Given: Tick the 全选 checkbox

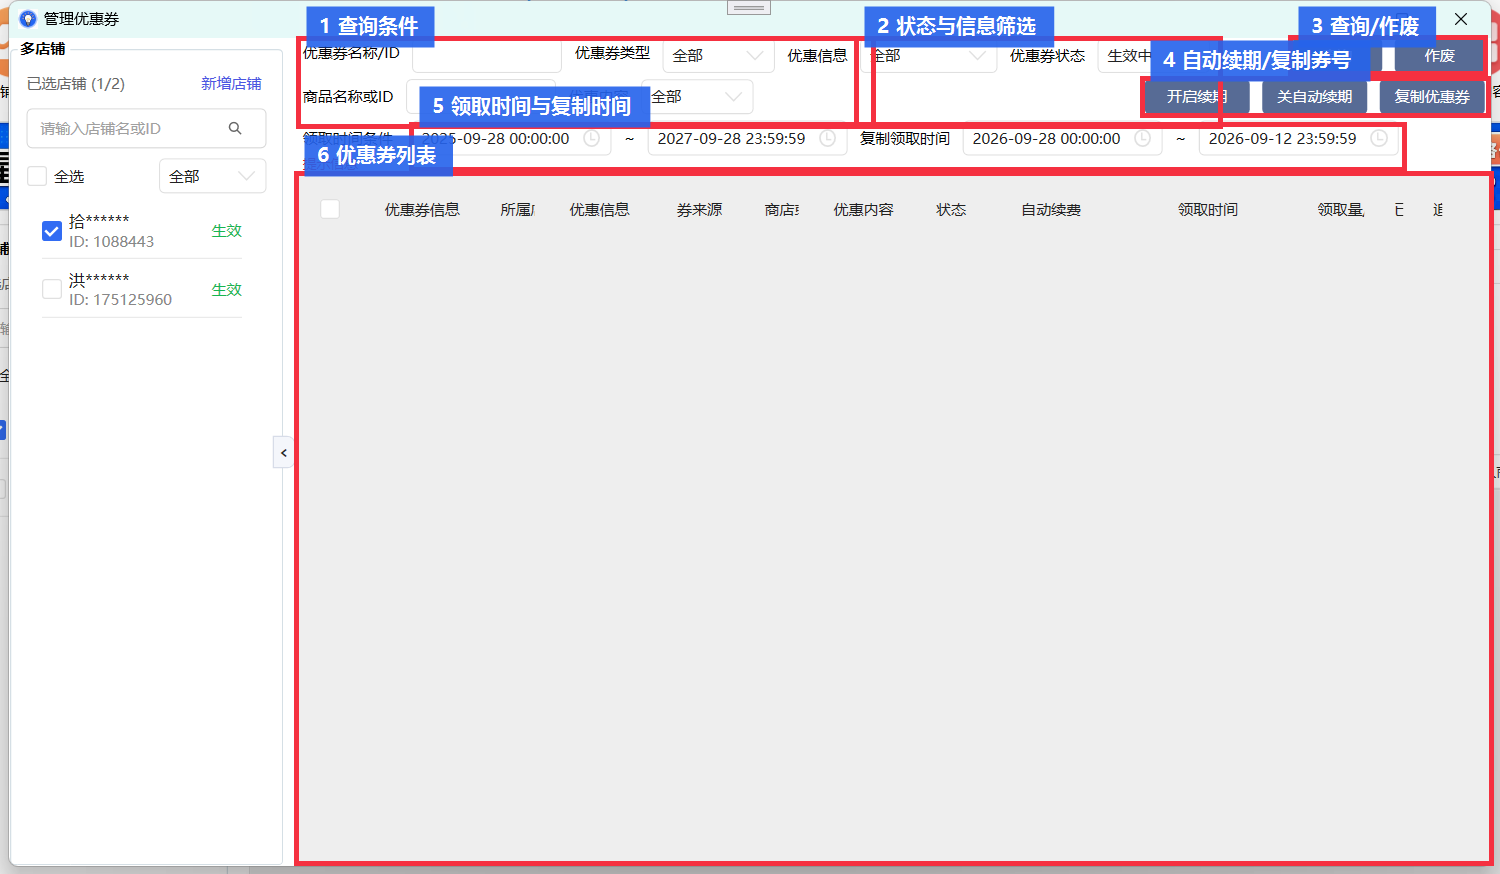Looking at the screenshot, I should click(37, 176).
